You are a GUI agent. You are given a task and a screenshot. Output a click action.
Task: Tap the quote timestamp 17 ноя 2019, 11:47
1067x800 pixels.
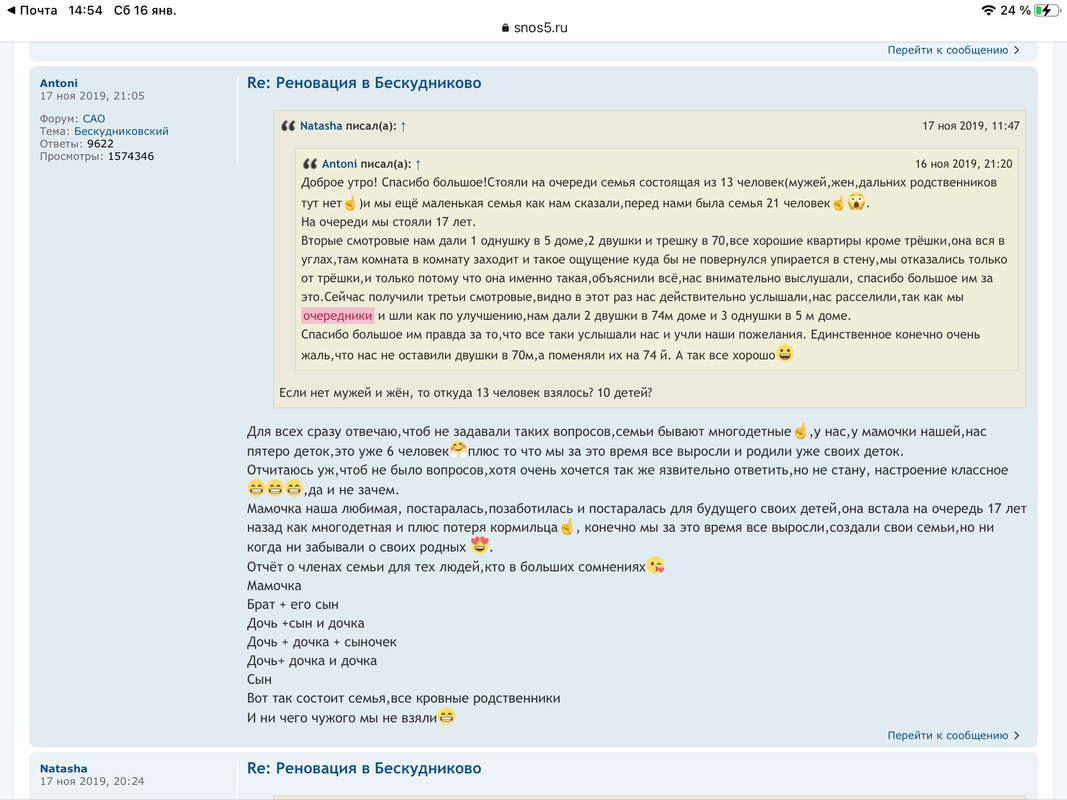click(x=970, y=126)
